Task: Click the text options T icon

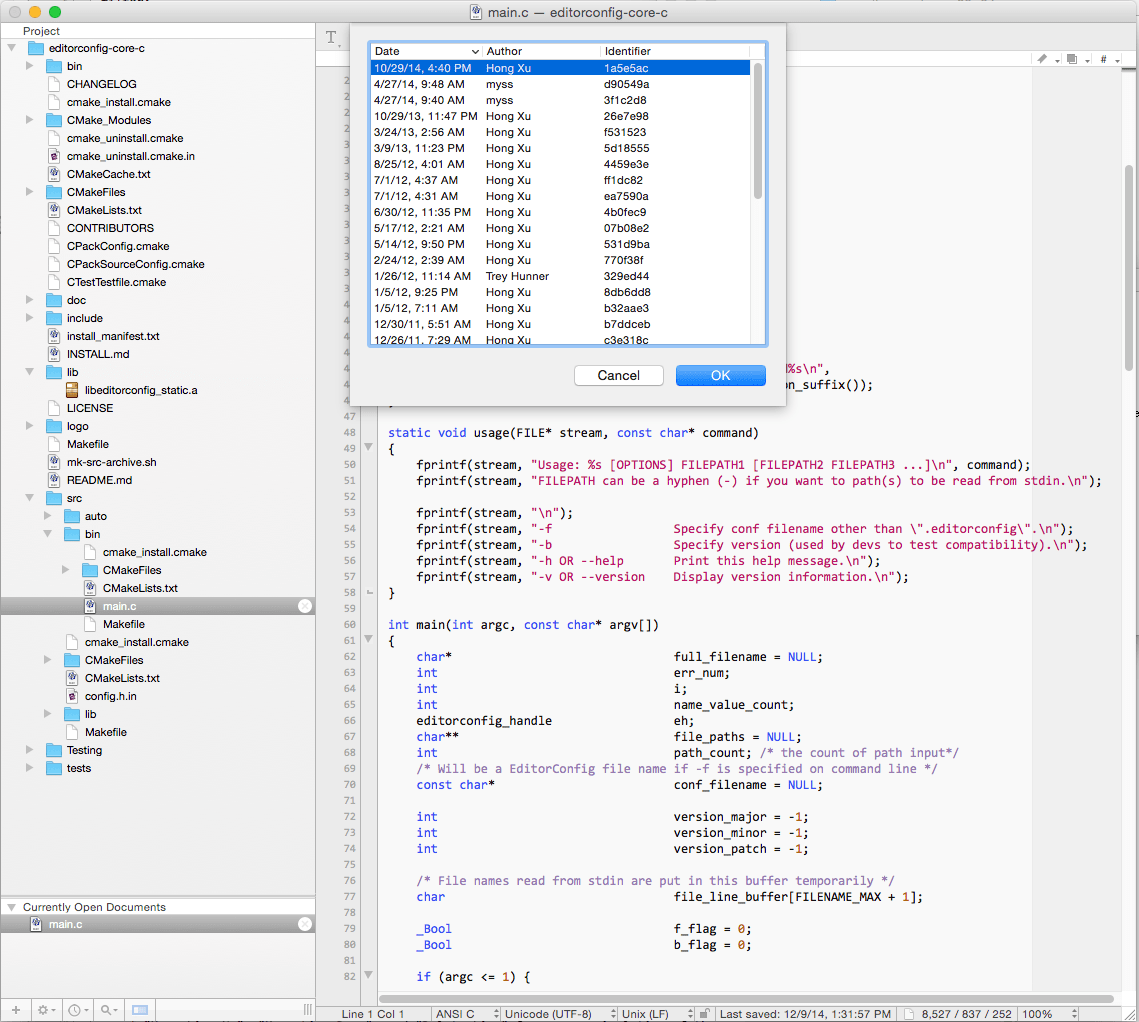Action: point(331,38)
